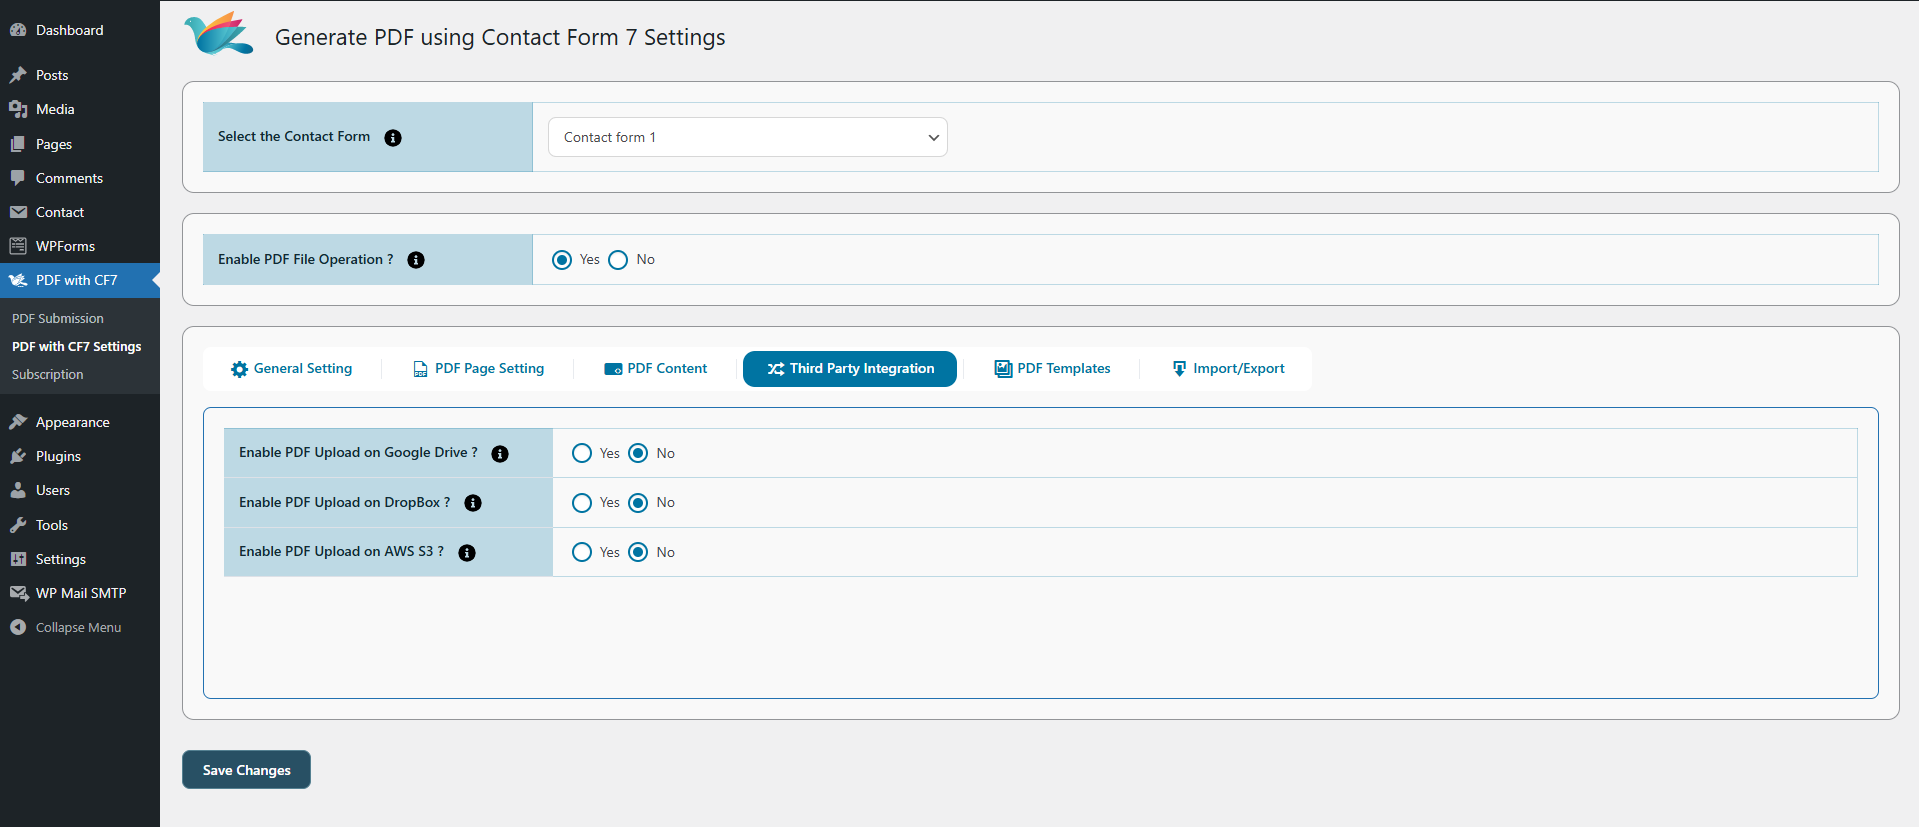Select No for Enable PDF File Operation
Screen dimensions: 1919x827
(618, 260)
